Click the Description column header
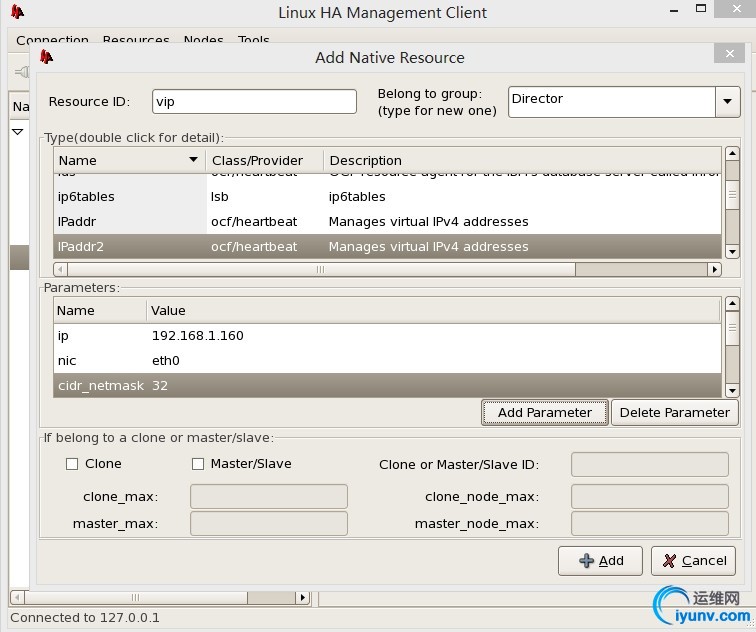756x632 pixels. click(x=523, y=160)
